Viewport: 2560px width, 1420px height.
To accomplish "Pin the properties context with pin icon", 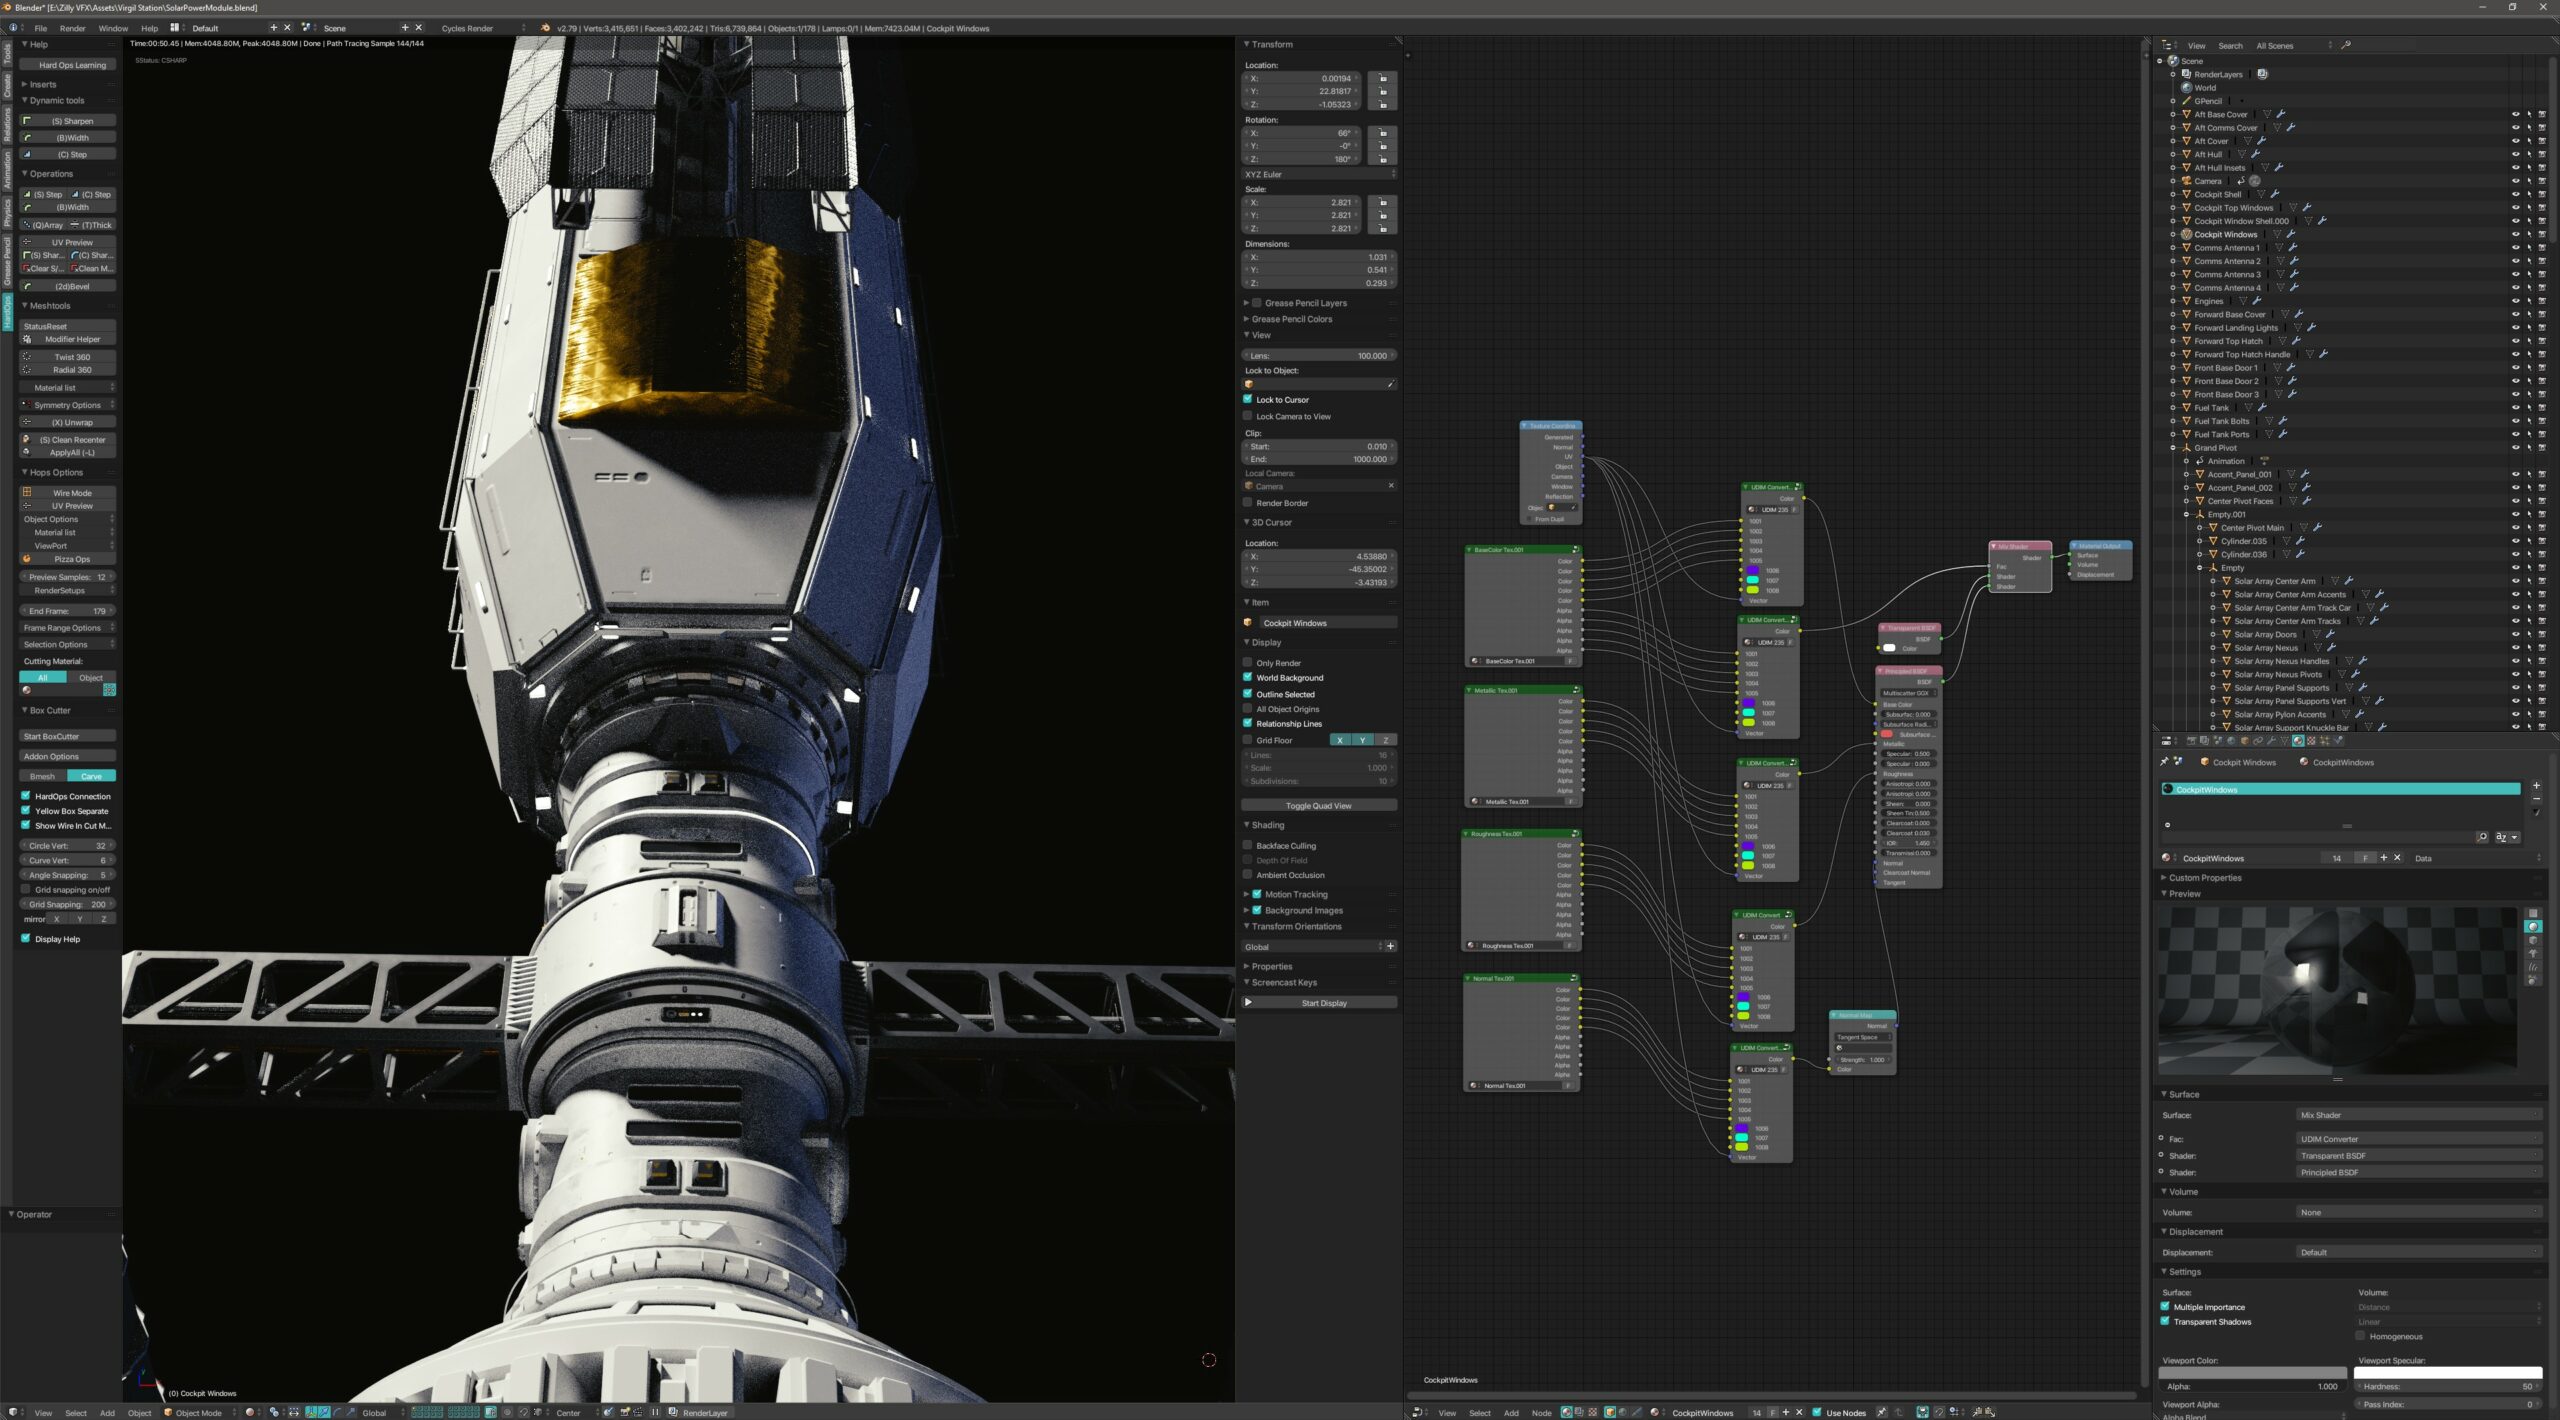I will tap(2164, 762).
